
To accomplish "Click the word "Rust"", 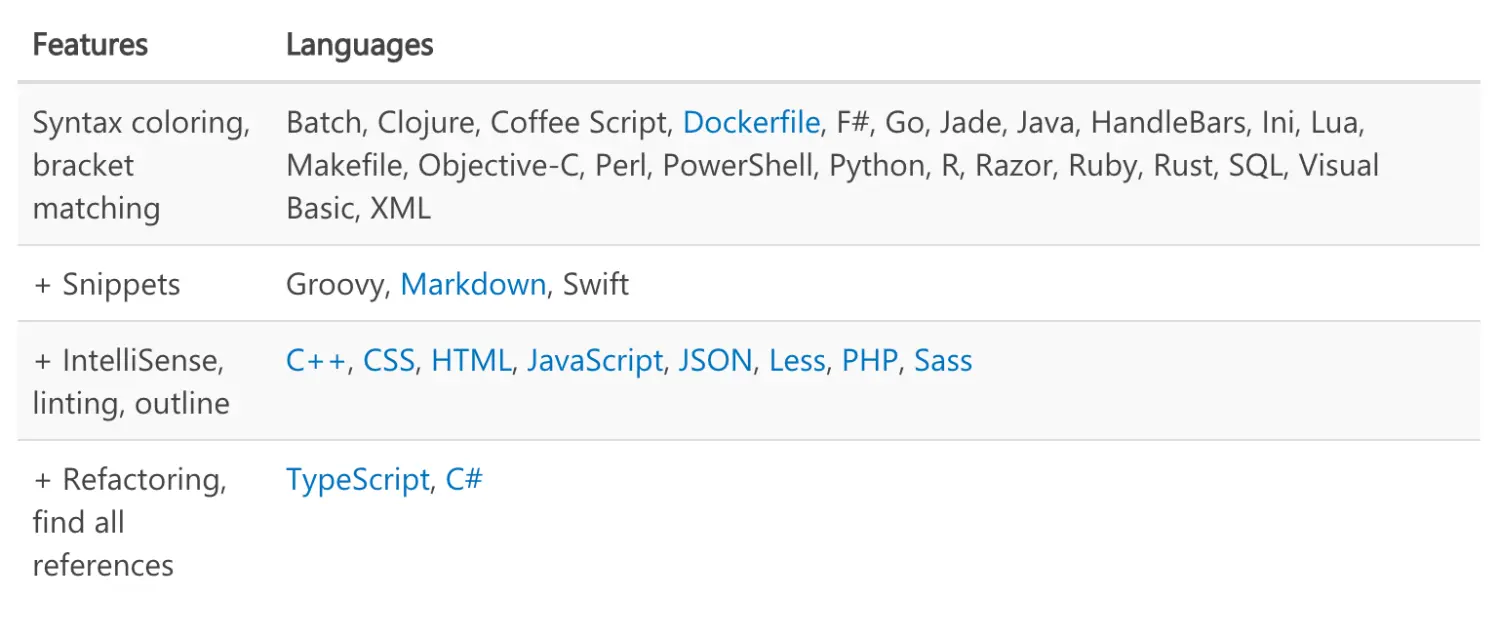I will click(x=1183, y=166).
